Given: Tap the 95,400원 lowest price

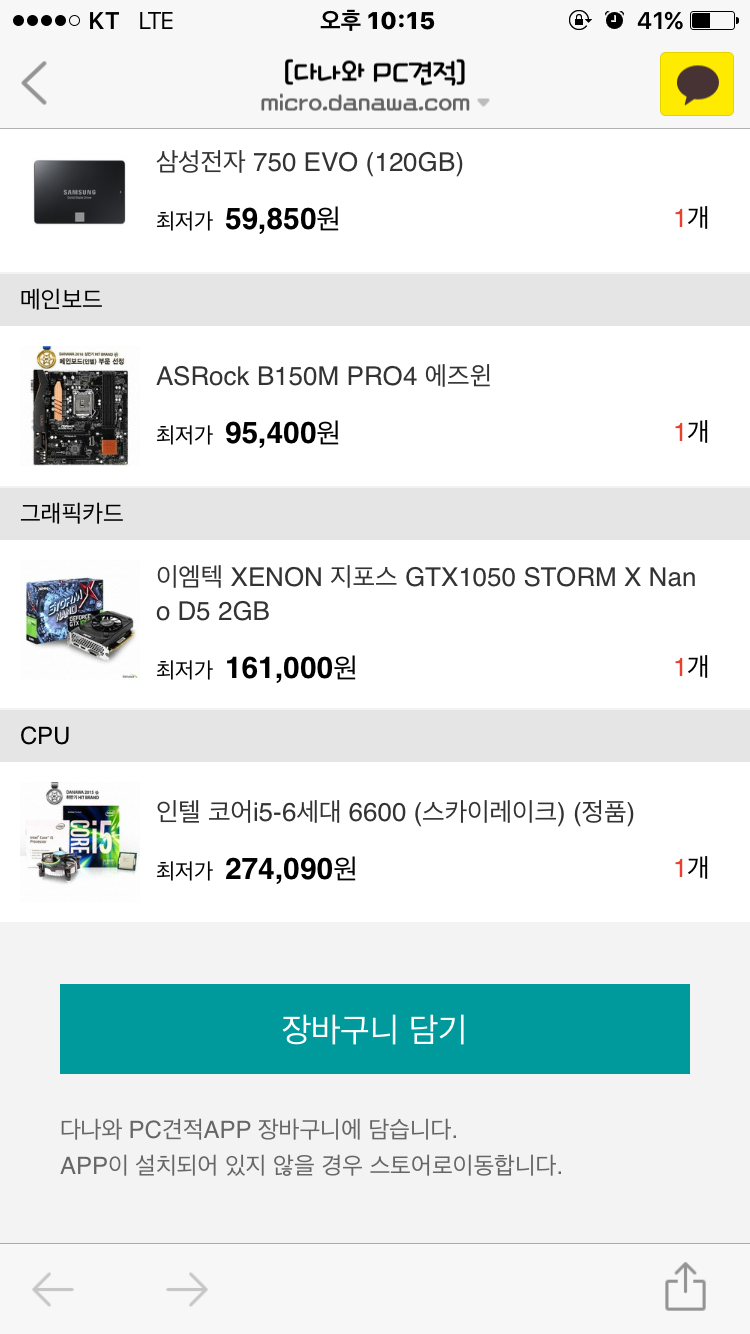Looking at the screenshot, I should click(x=282, y=433).
